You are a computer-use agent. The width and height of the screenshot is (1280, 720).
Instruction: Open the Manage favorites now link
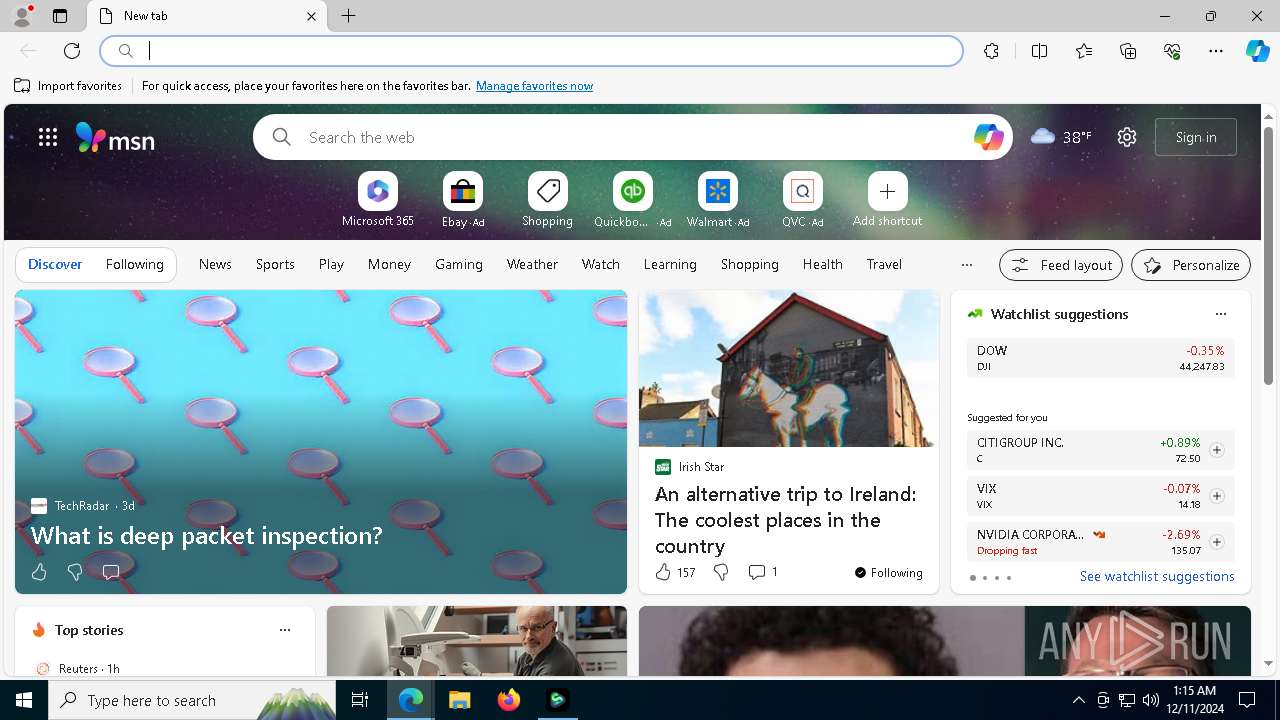[534, 86]
